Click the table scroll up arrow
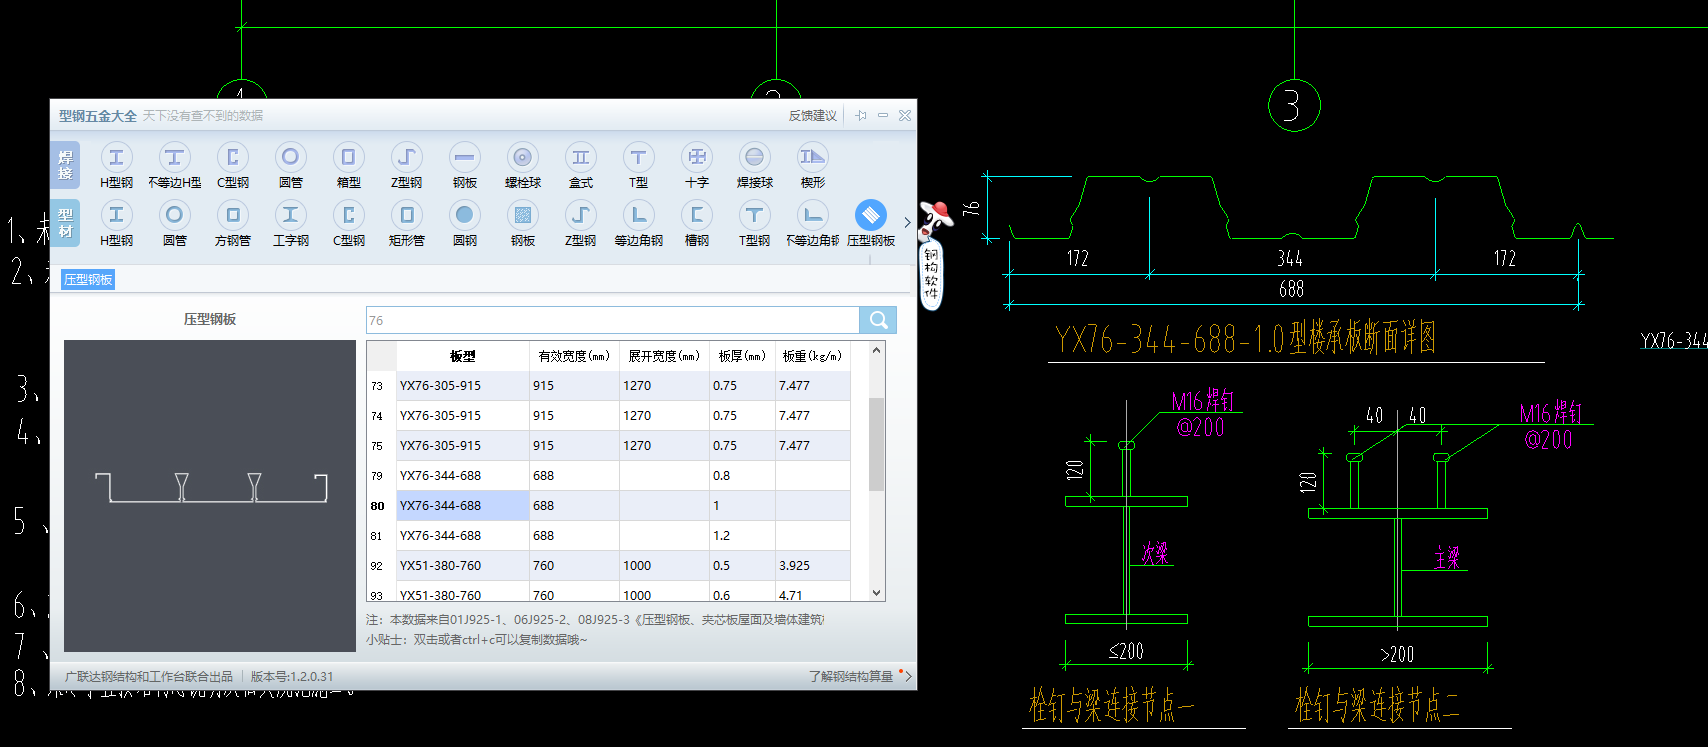The image size is (1708, 747). point(877,350)
